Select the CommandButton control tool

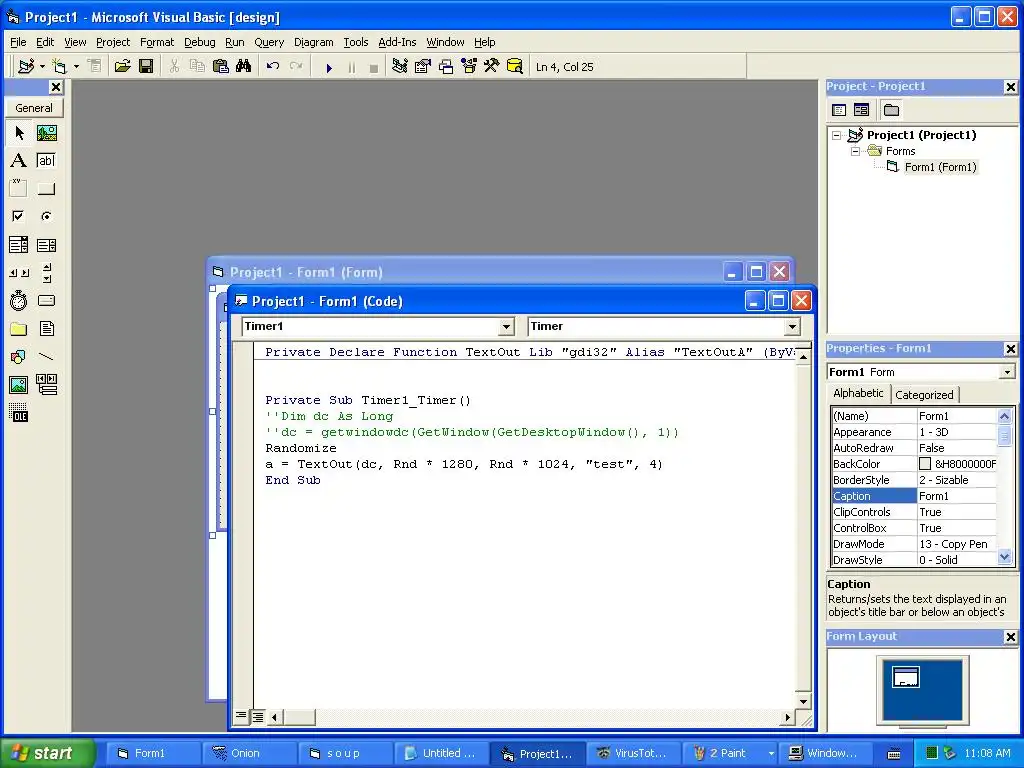coord(46,189)
